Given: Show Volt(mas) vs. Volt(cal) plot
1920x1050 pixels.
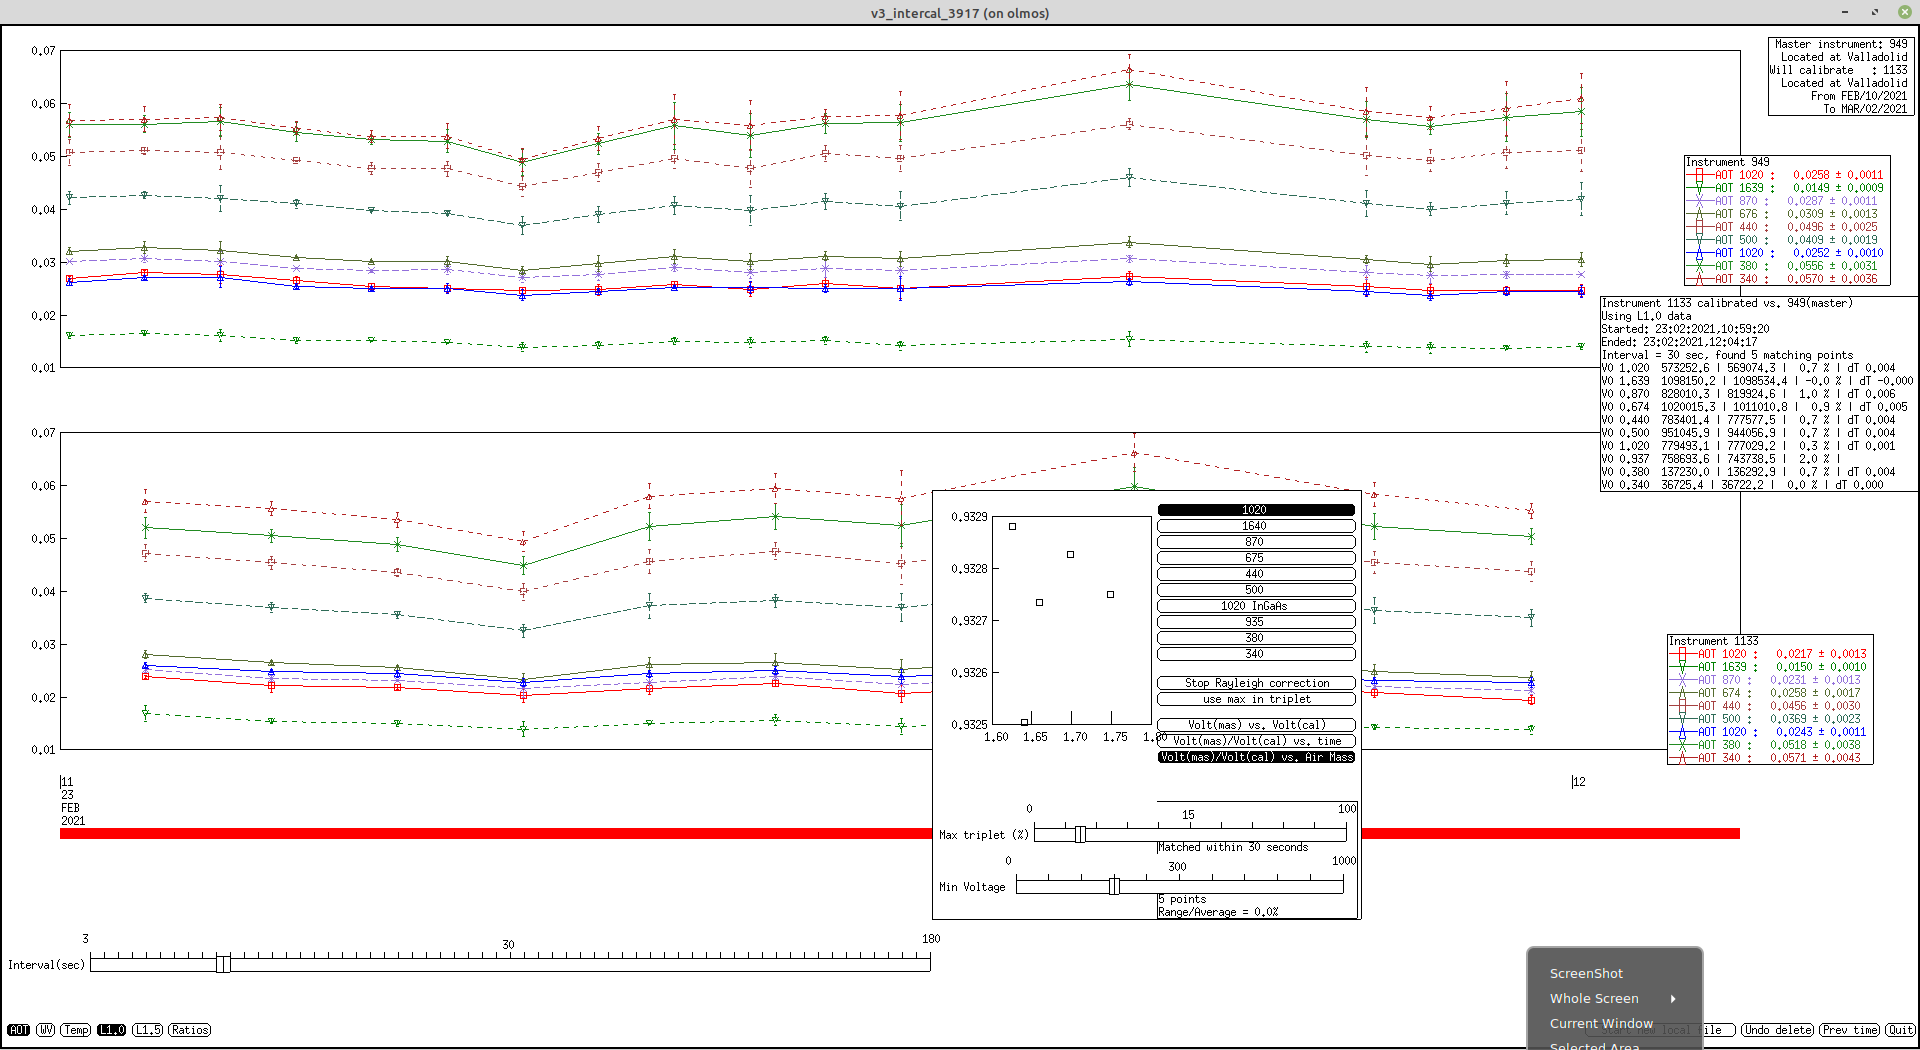Looking at the screenshot, I should pos(1256,725).
